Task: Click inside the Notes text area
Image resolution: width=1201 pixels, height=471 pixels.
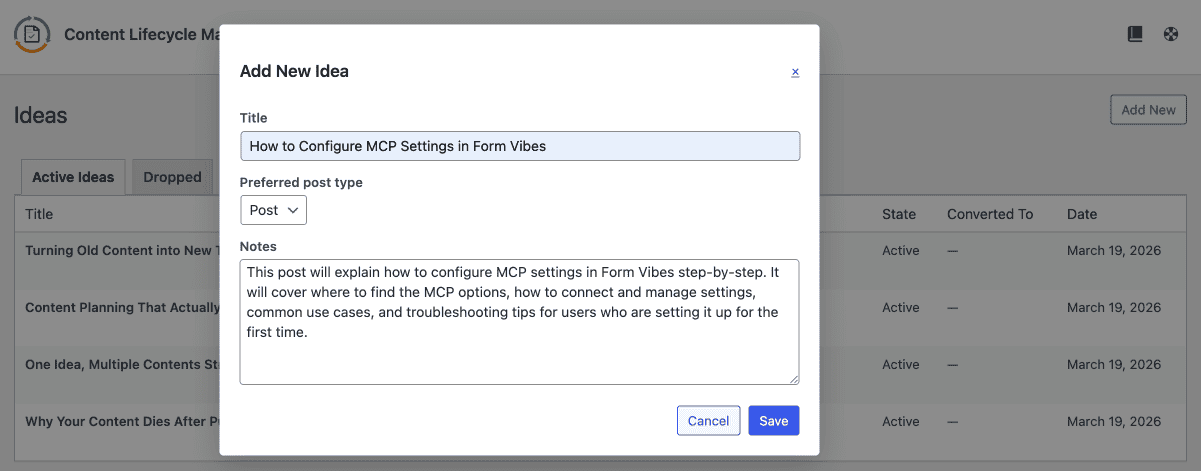Action: (520, 322)
